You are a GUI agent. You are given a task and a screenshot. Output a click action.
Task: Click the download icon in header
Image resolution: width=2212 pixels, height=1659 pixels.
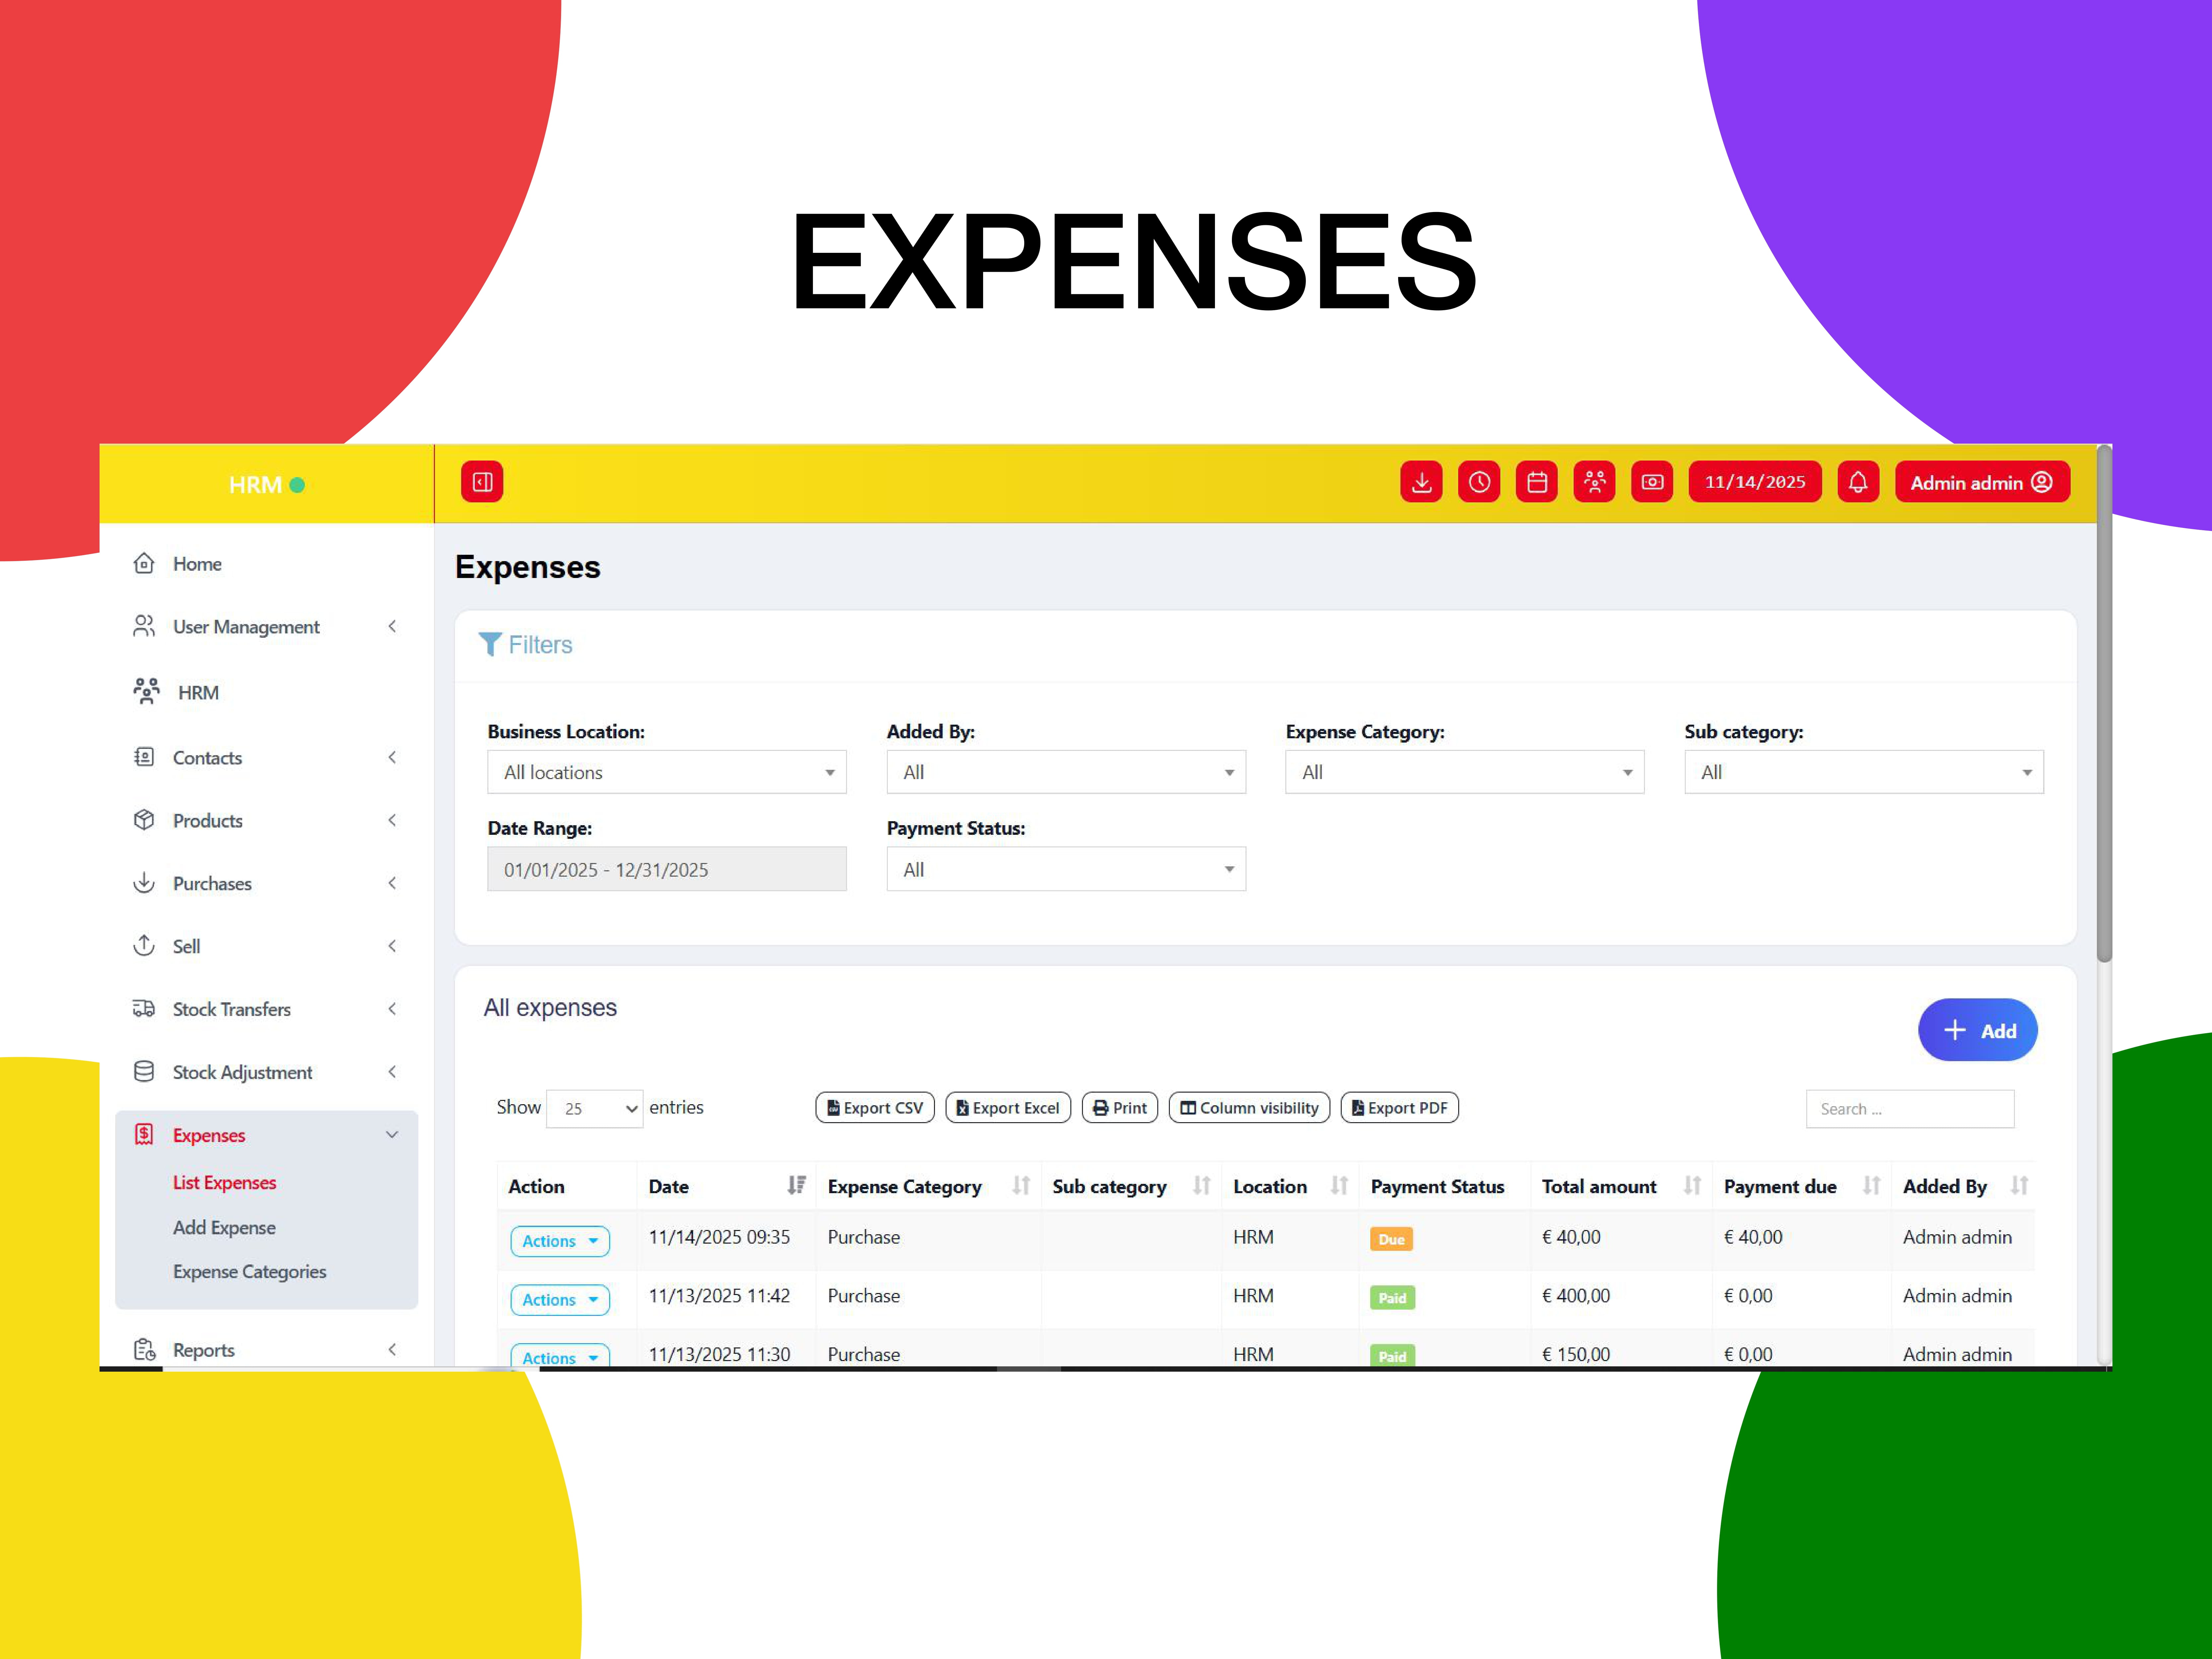(1421, 482)
